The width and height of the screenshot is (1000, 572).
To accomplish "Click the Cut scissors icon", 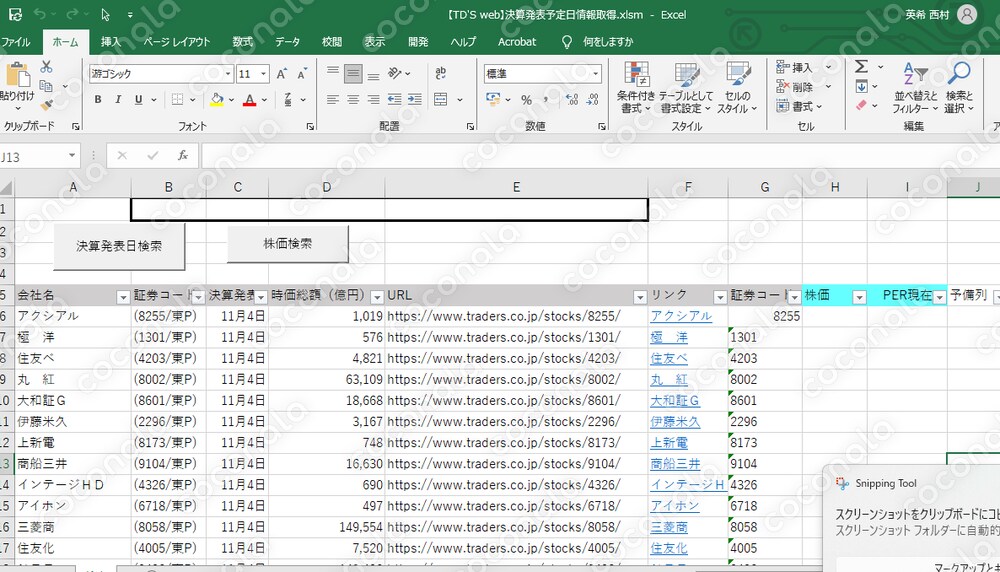I will pos(46,66).
